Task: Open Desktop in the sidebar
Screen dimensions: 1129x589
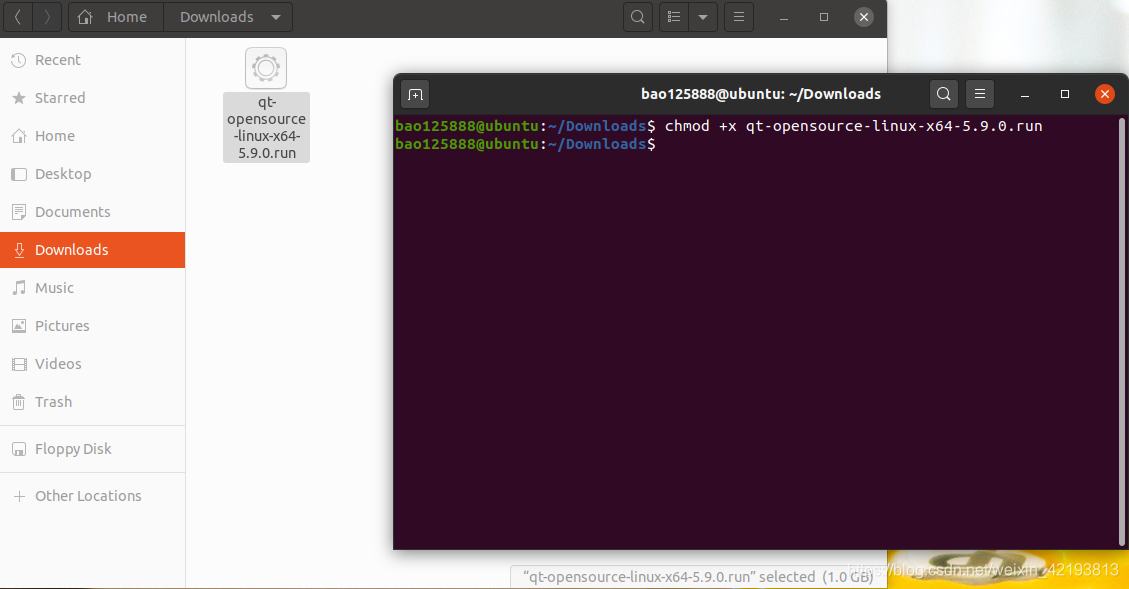Action: 92,174
